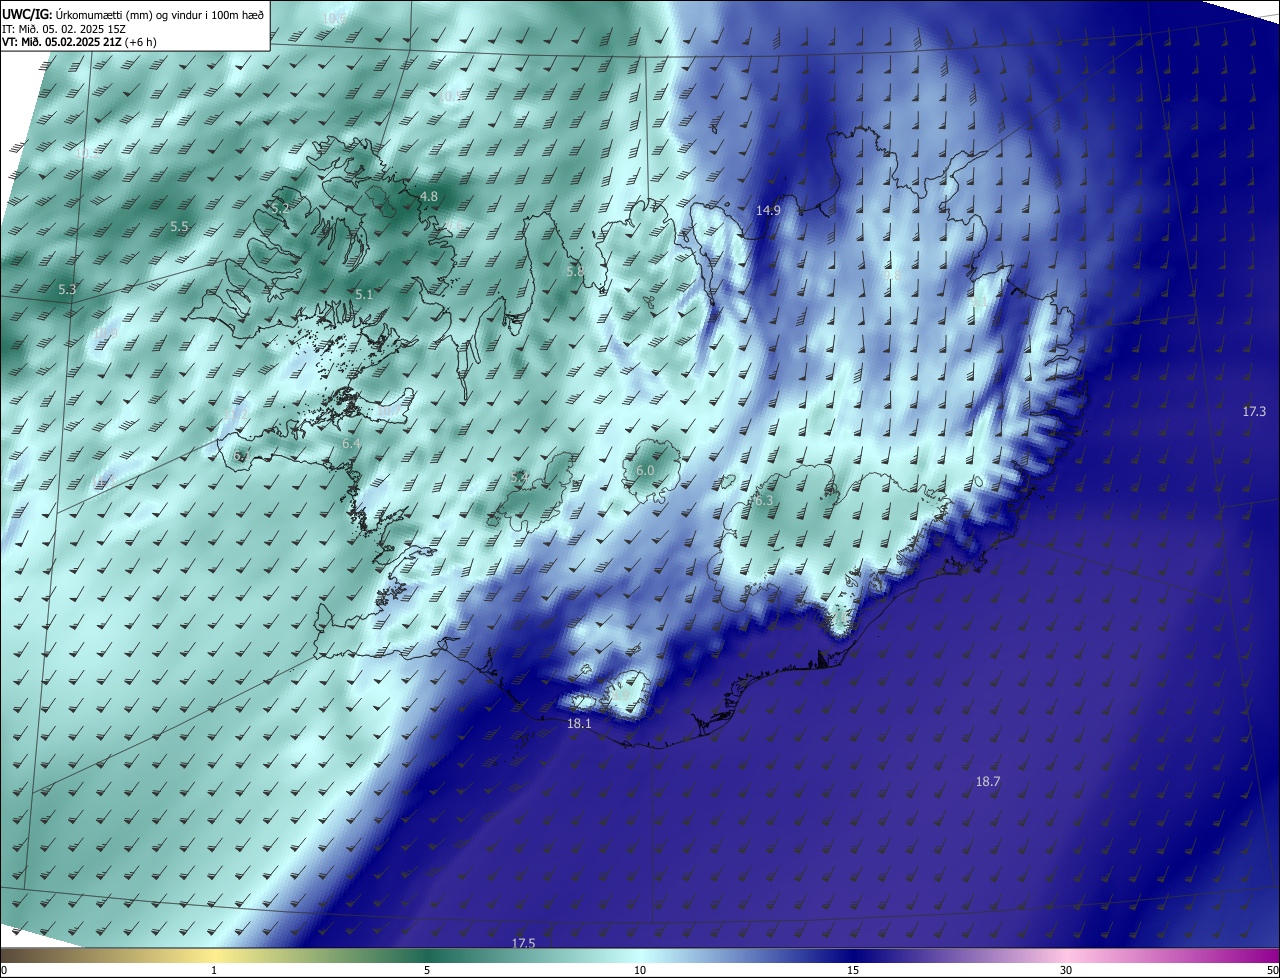Click the 4.8 value on the map
Viewport: 1280px width, 978px height.
pyautogui.click(x=428, y=196)
